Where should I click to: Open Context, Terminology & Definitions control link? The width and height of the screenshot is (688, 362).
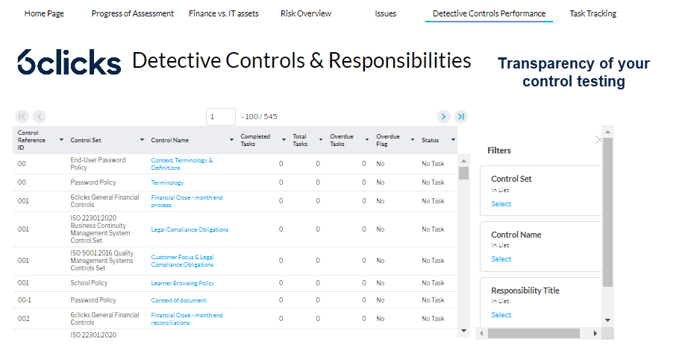click(x=182, y=164)
